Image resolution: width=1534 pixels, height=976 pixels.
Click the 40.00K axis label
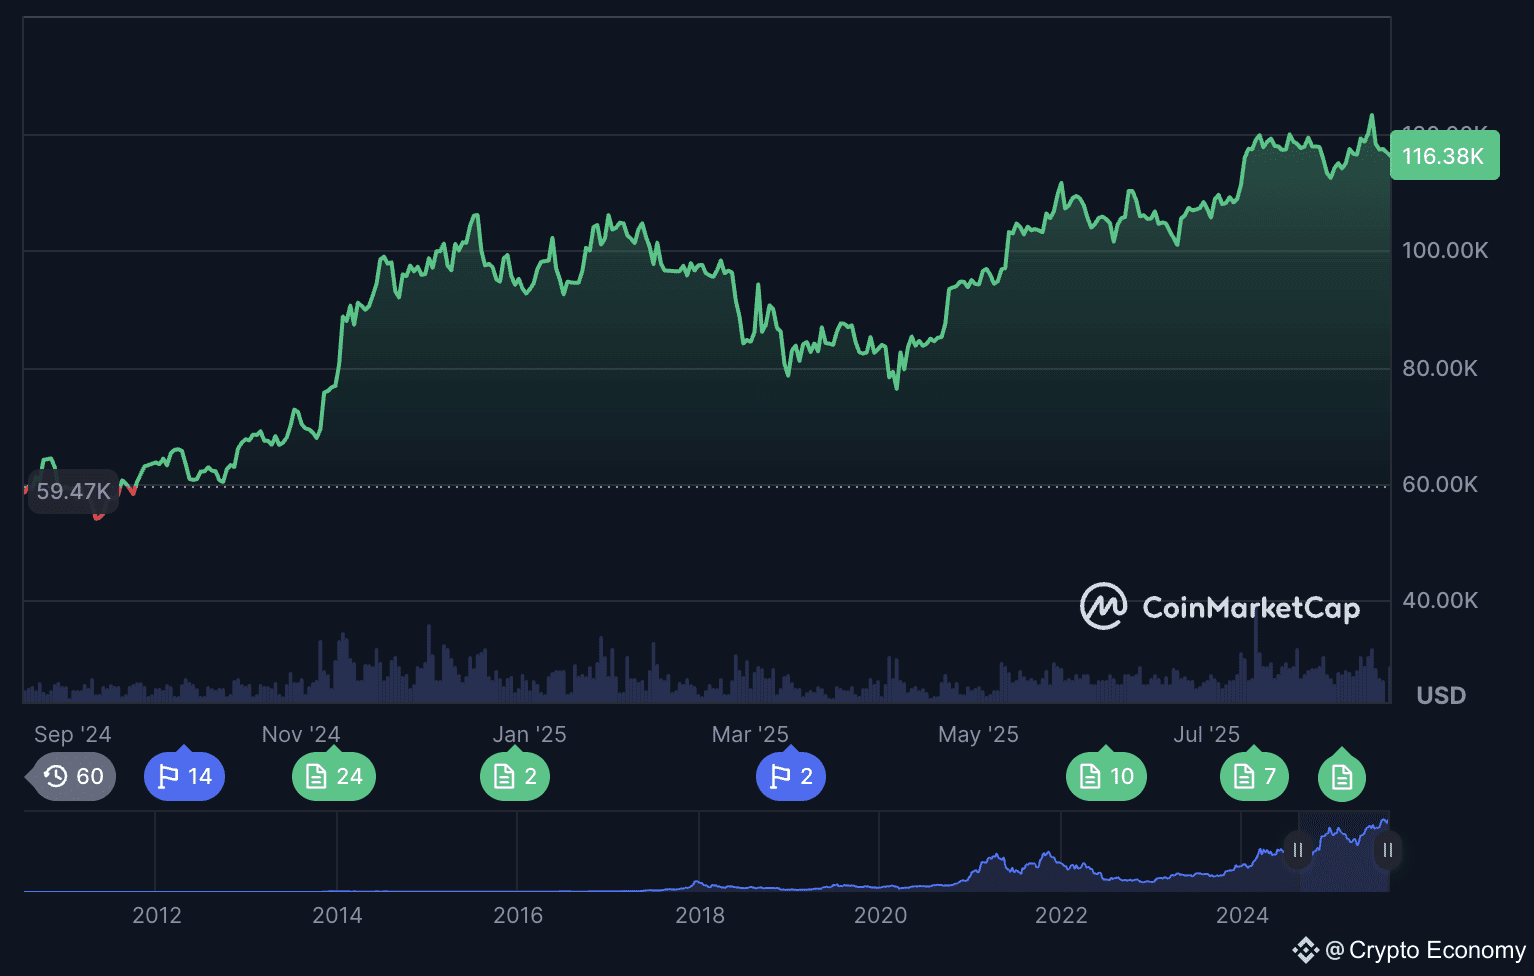pyautogui.click(x=1440, y=600)
